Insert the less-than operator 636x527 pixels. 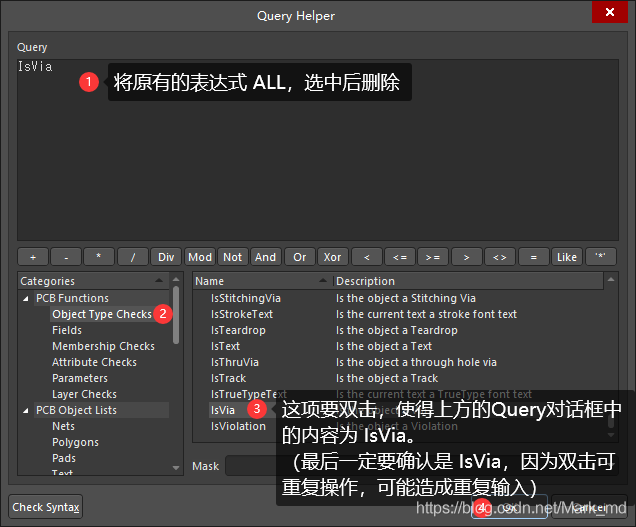[367, 257]
